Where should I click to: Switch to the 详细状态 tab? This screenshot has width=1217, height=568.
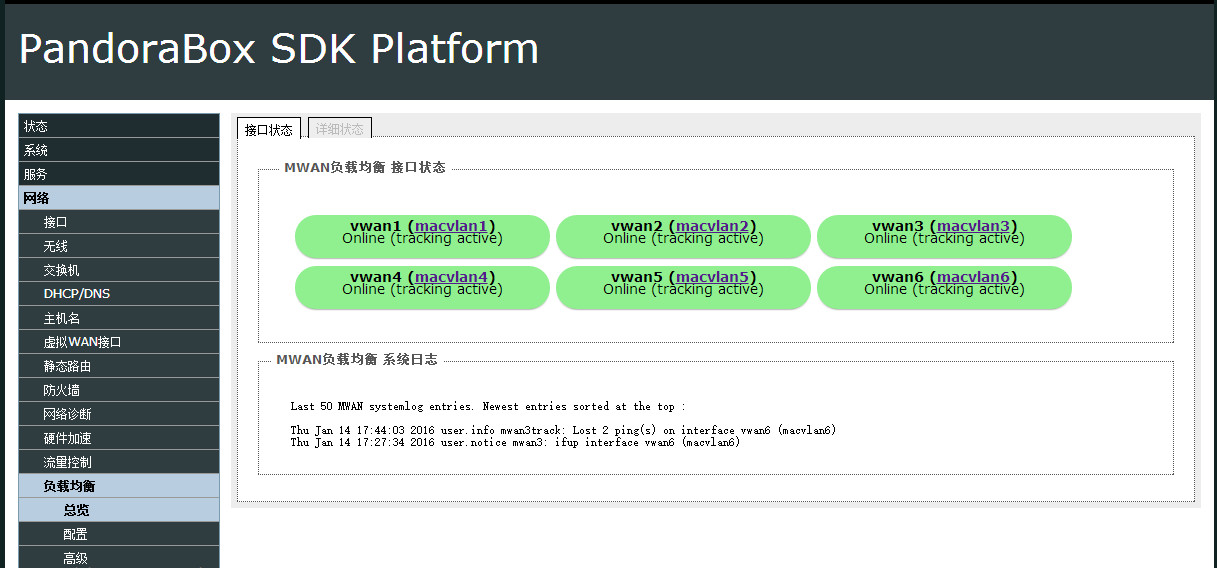point(340,129)
